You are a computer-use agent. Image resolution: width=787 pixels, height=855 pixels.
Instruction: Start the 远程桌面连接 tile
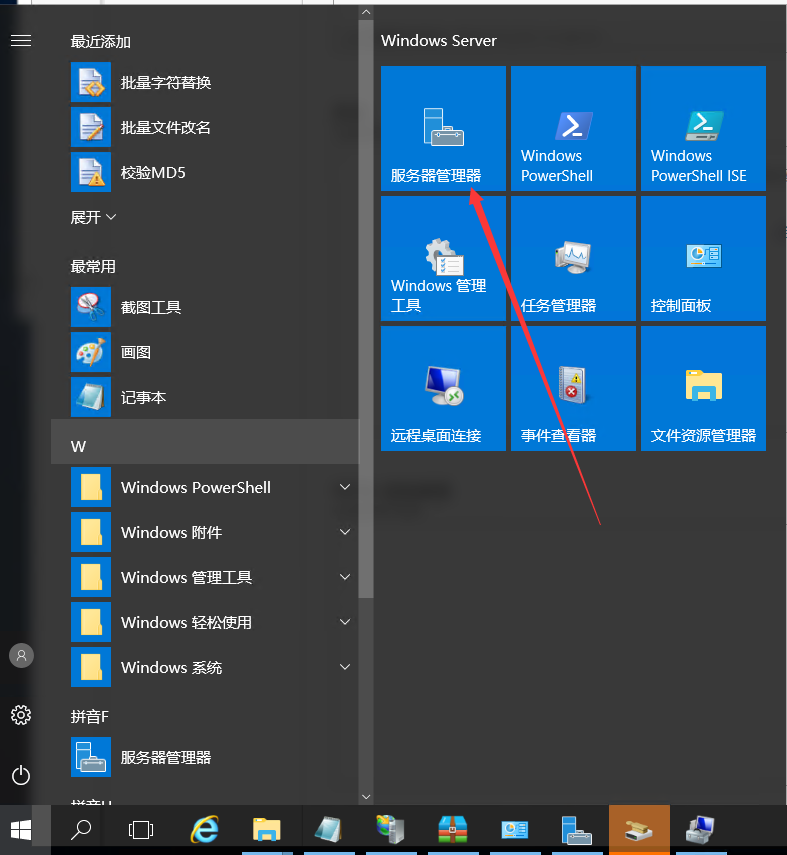[x=443, y=388]
